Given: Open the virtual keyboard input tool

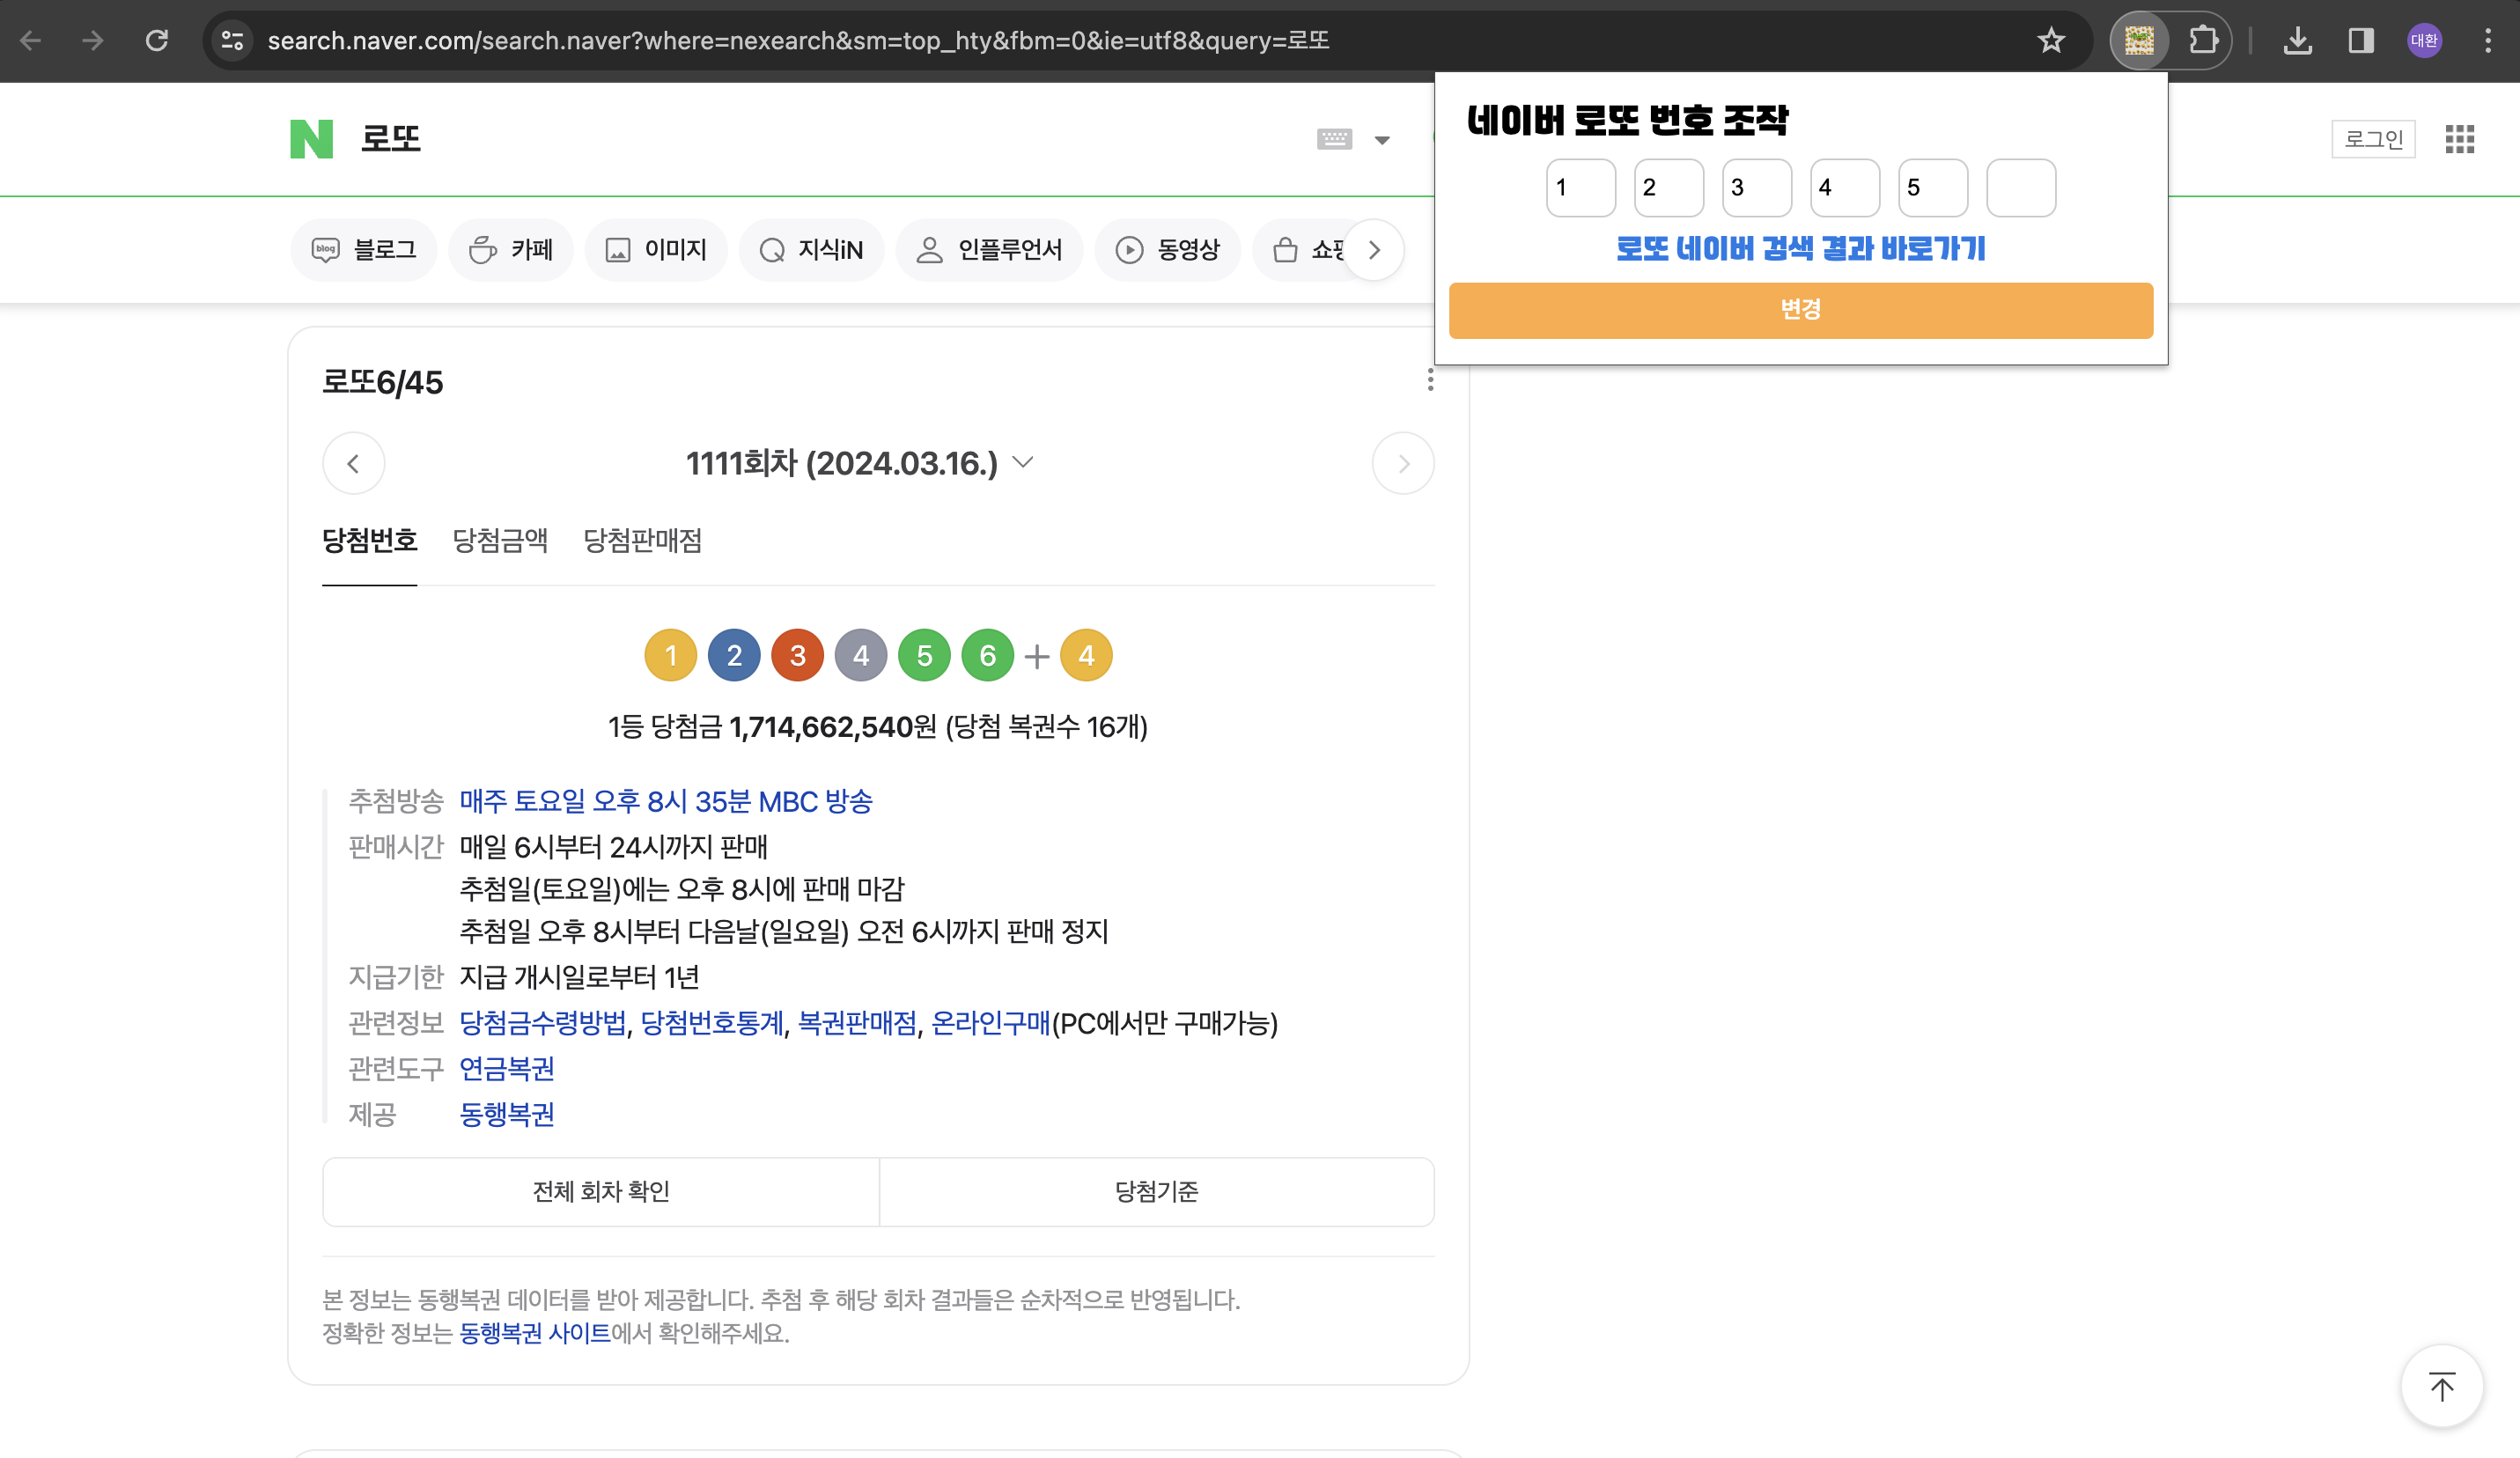Looking at the screenshot, I should point(1334,139).
